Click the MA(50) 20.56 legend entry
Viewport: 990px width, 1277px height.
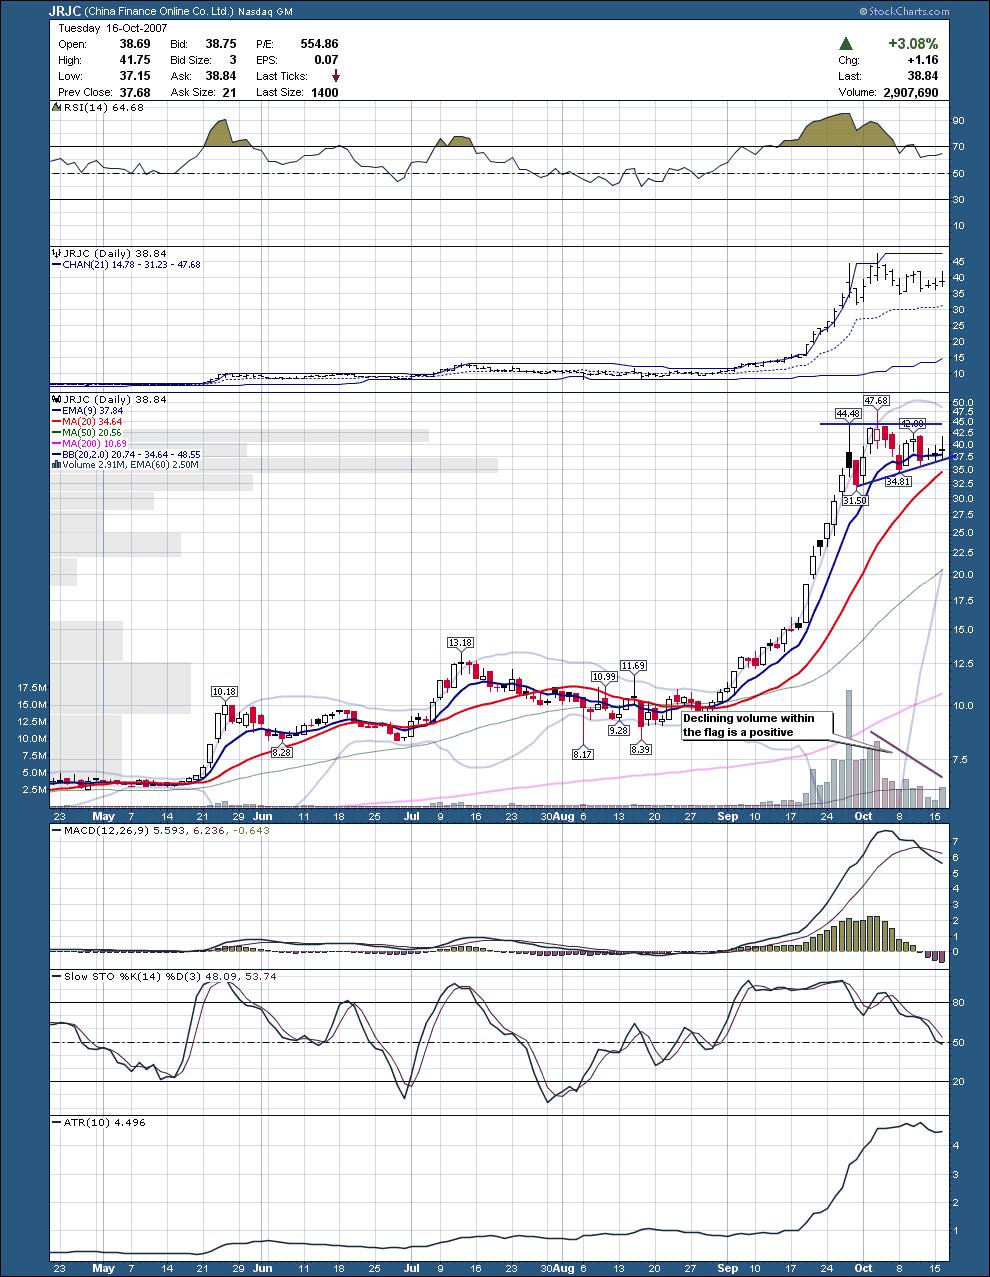[x=92, y=432]
